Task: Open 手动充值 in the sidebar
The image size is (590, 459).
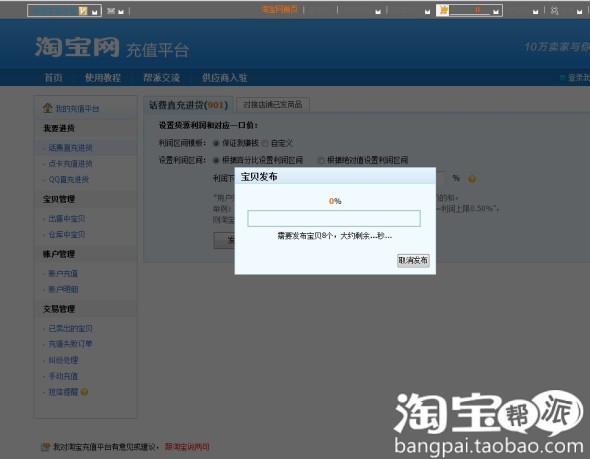Action: (63, 376)
